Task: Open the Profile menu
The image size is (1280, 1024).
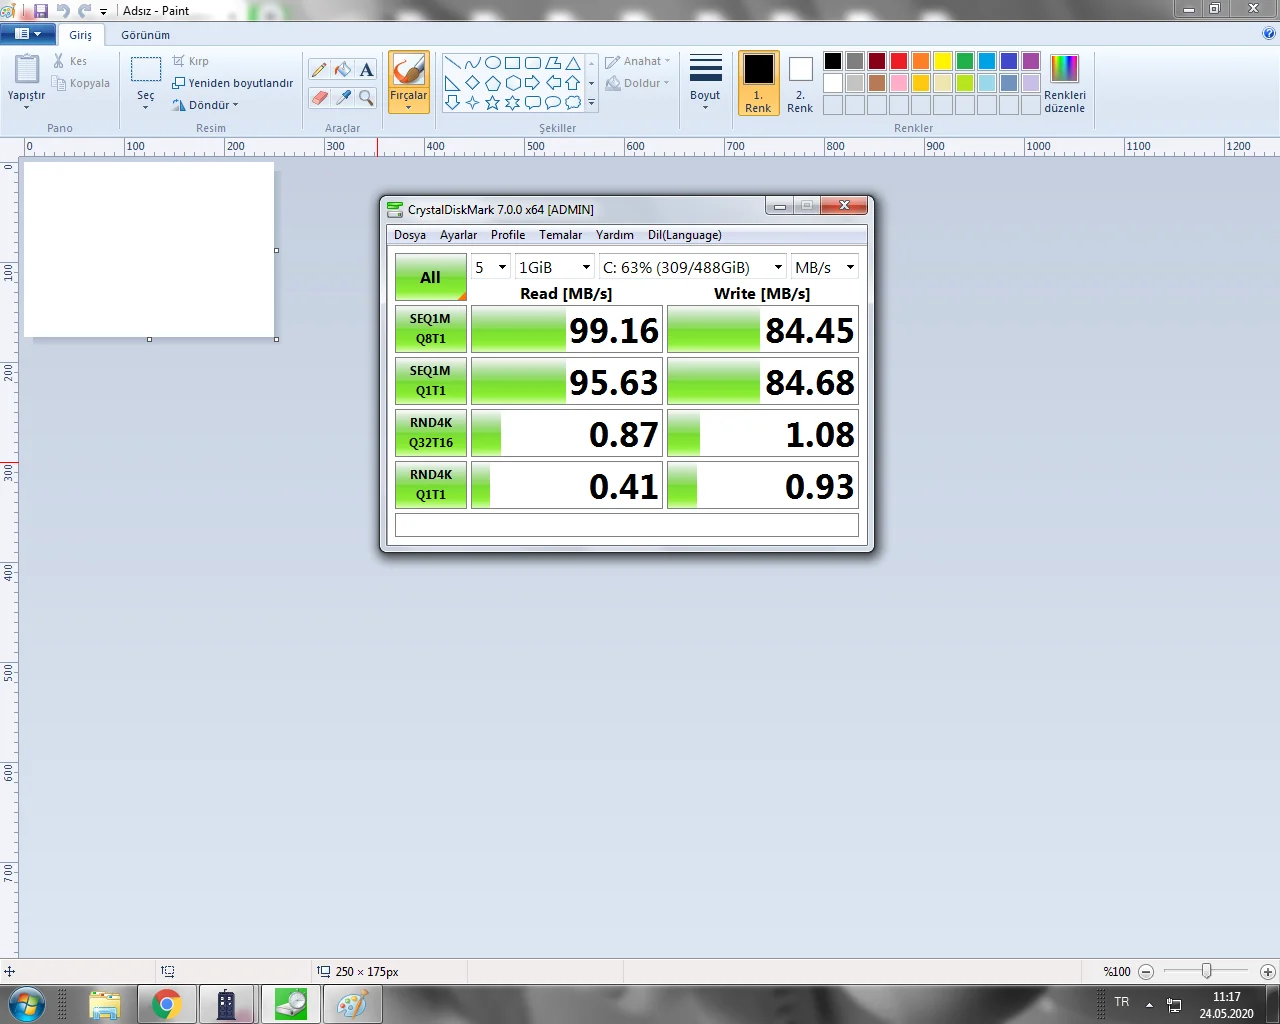Action: 508,235
